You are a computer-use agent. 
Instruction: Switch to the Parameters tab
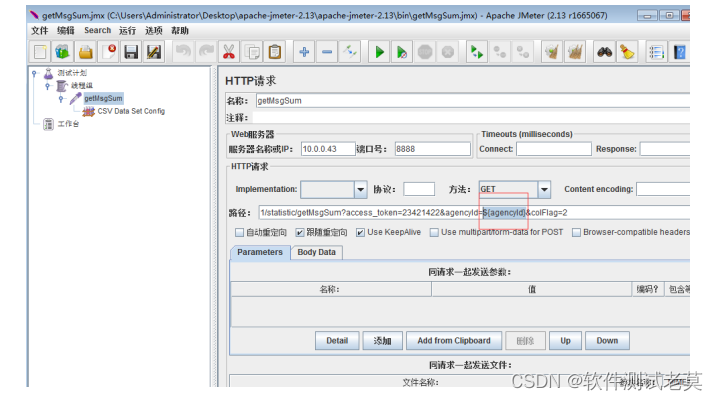point(260,252)
